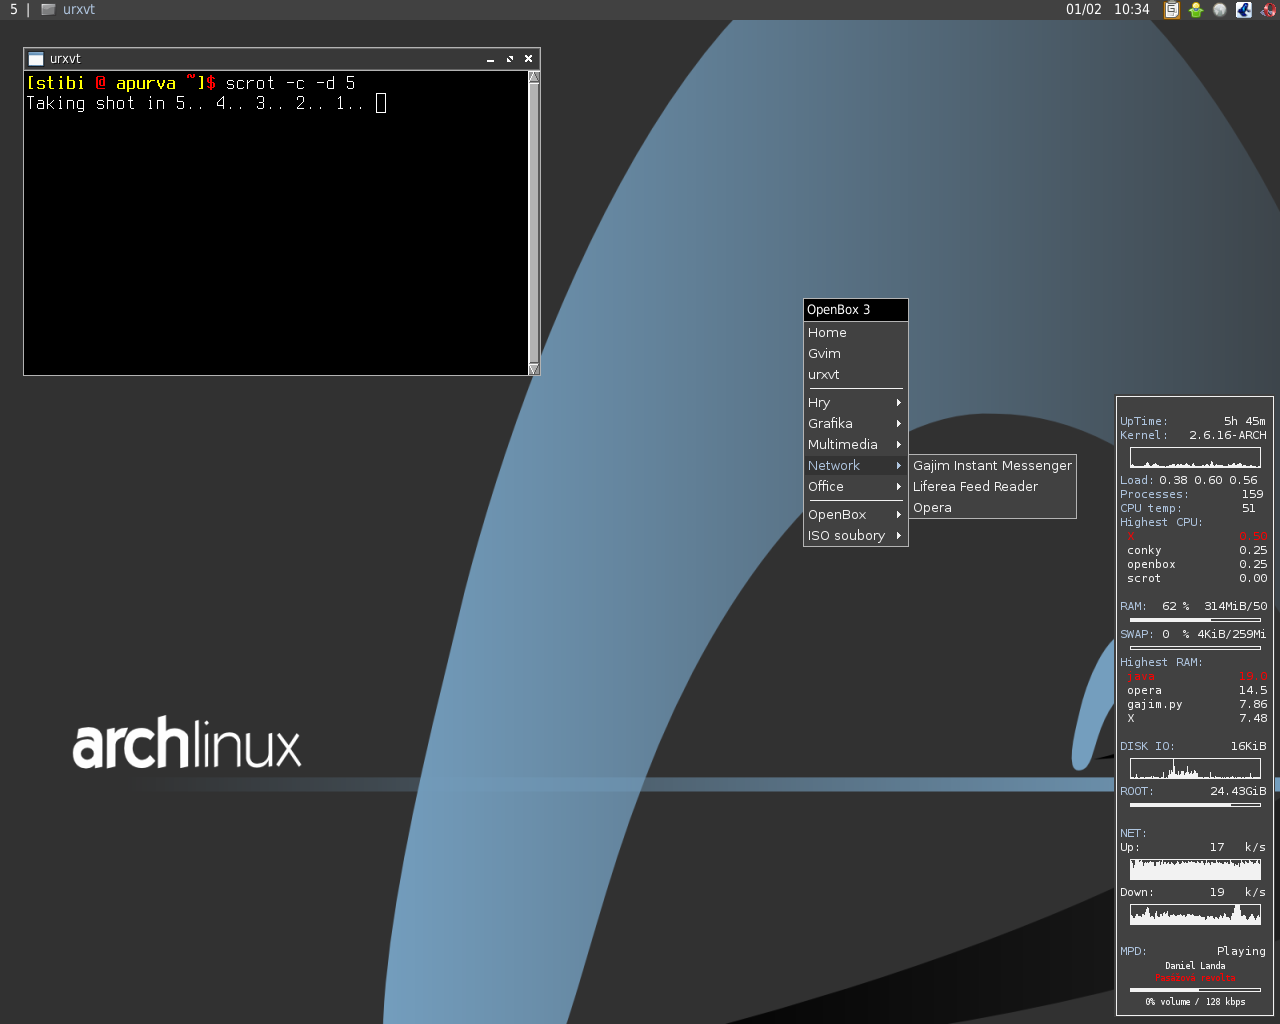
Task: Click the 'CPU temp:' label in conky
Action: (x=1151, y=508)
